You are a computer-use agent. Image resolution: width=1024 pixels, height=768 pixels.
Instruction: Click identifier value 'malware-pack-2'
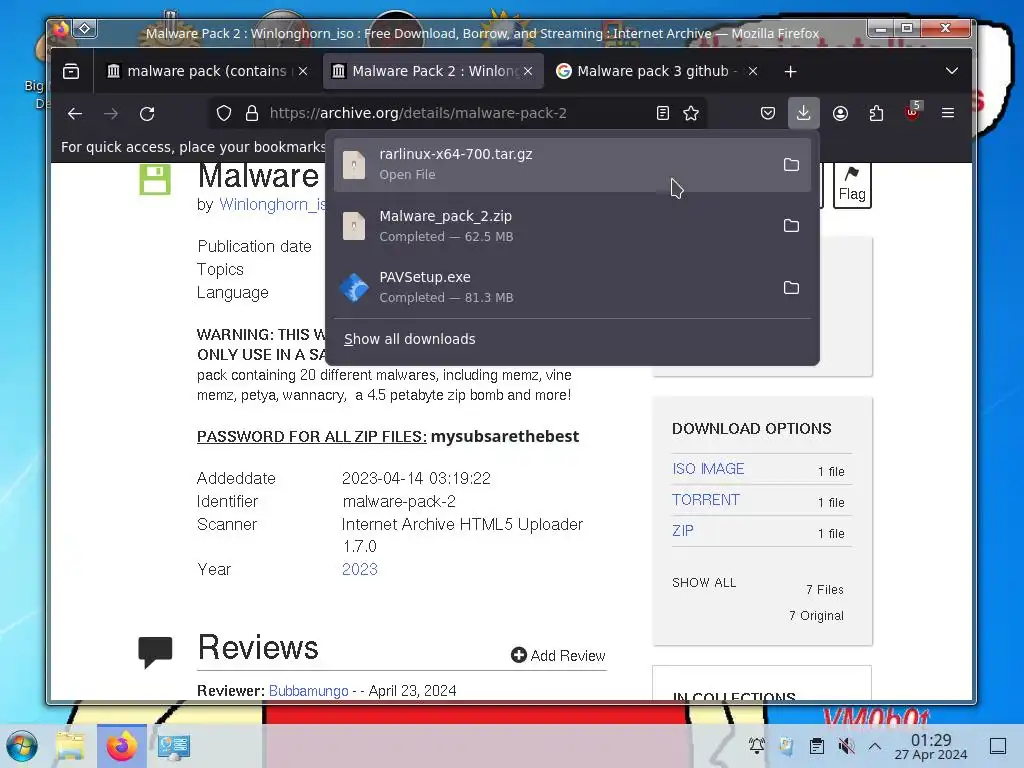tap(399, 502)
